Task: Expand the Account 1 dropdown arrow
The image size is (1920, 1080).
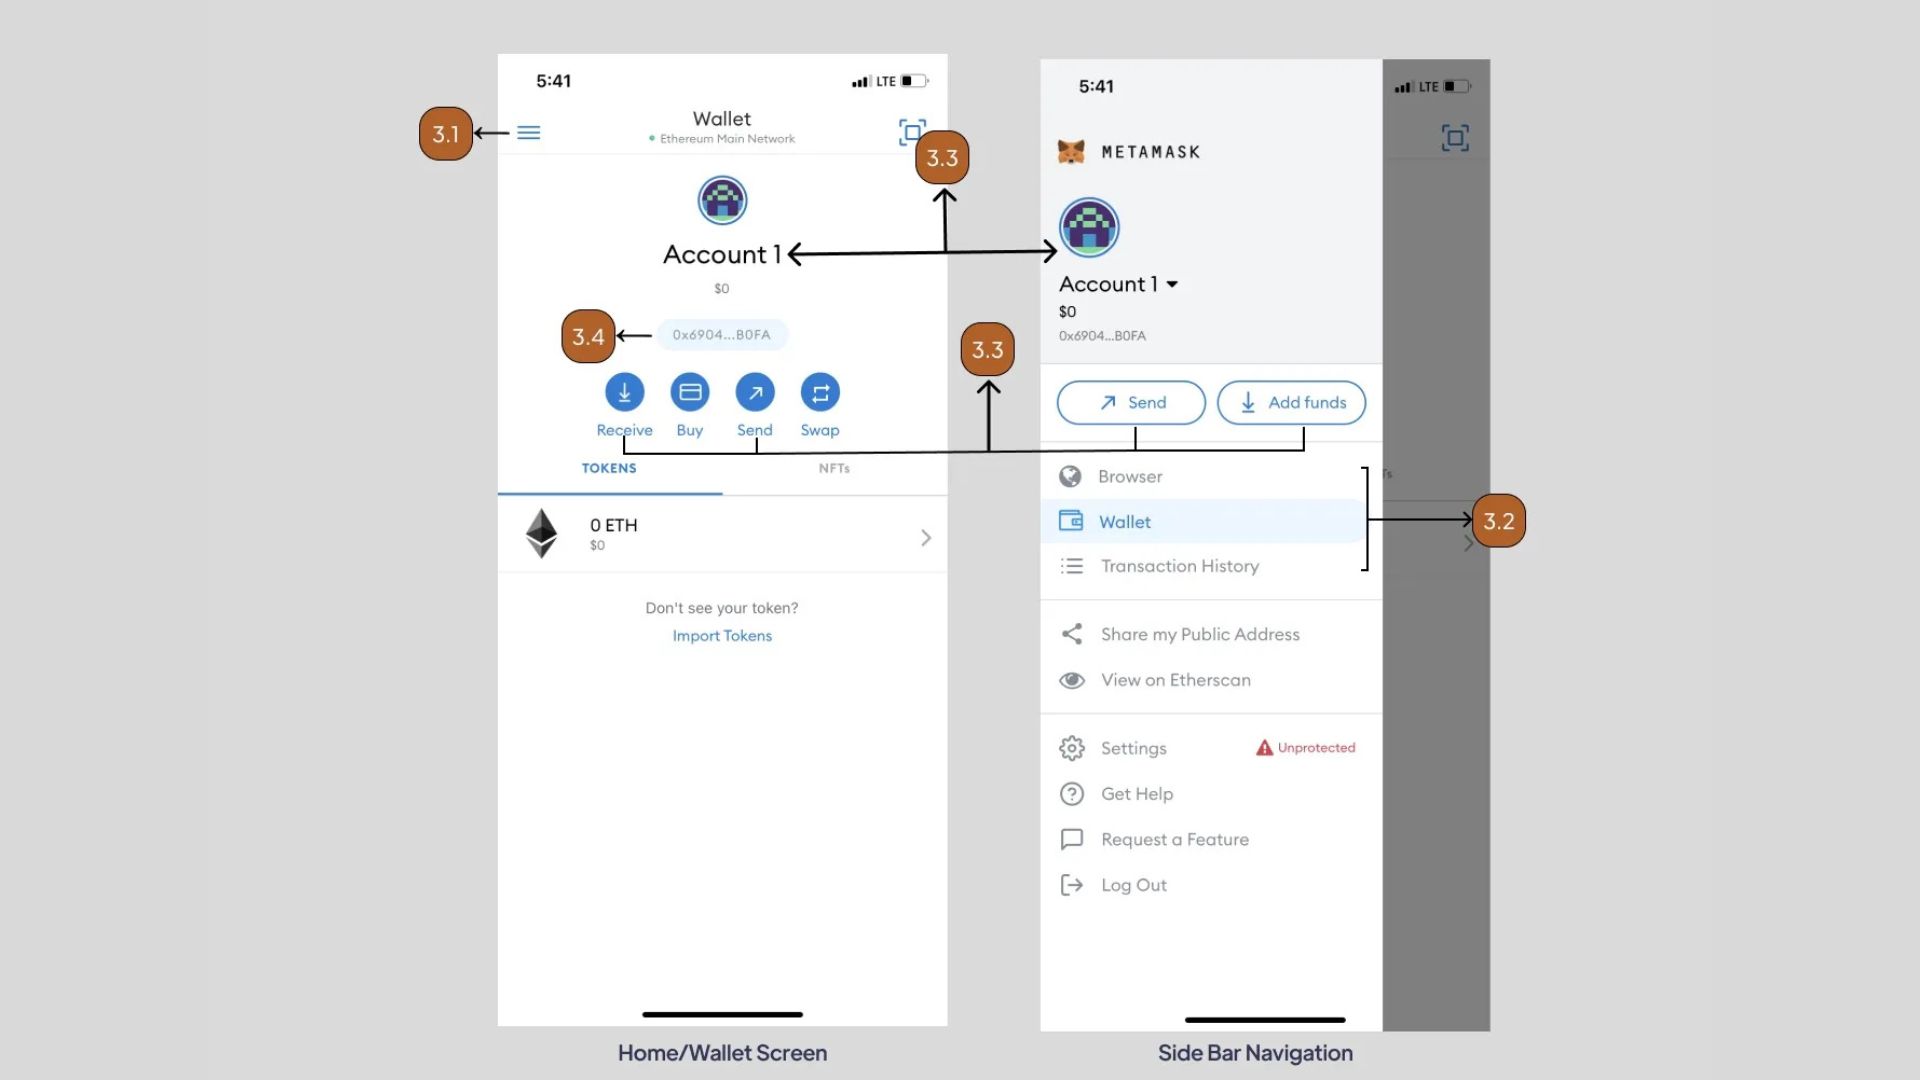Action: 1172,285
